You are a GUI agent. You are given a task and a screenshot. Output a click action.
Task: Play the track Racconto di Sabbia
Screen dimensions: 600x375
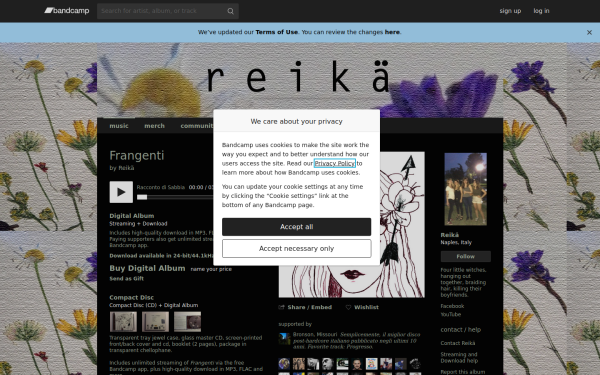(121, 192)
